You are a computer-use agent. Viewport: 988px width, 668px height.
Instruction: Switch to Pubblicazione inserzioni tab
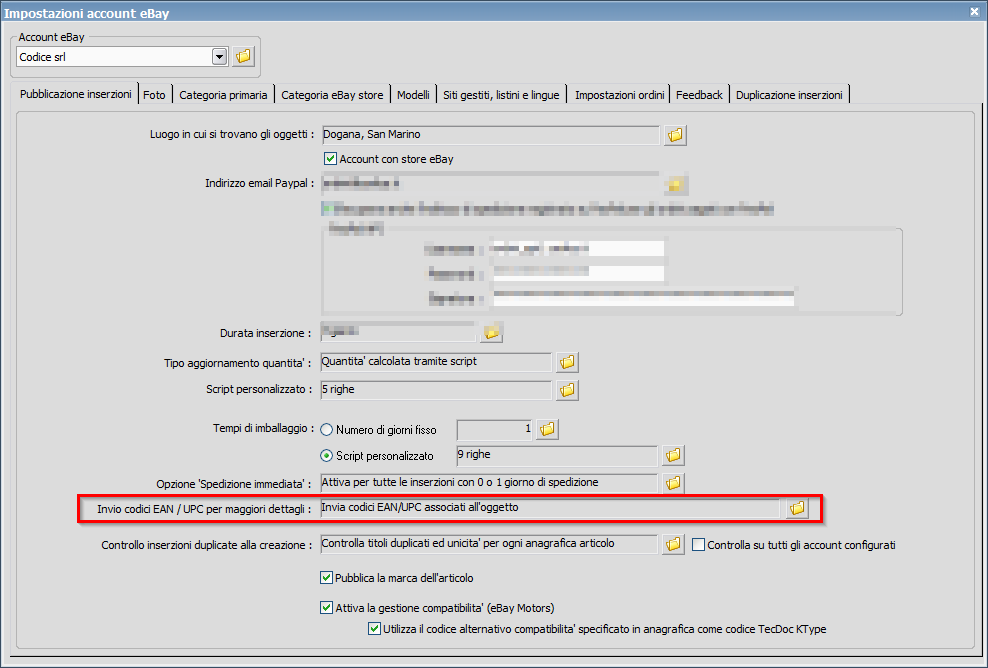[x=75, y=94]
